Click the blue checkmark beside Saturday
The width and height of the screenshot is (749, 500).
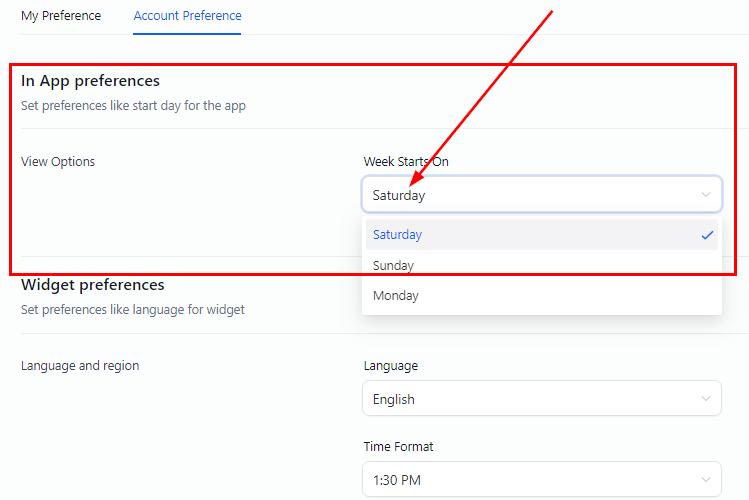[x=707, y=235]
